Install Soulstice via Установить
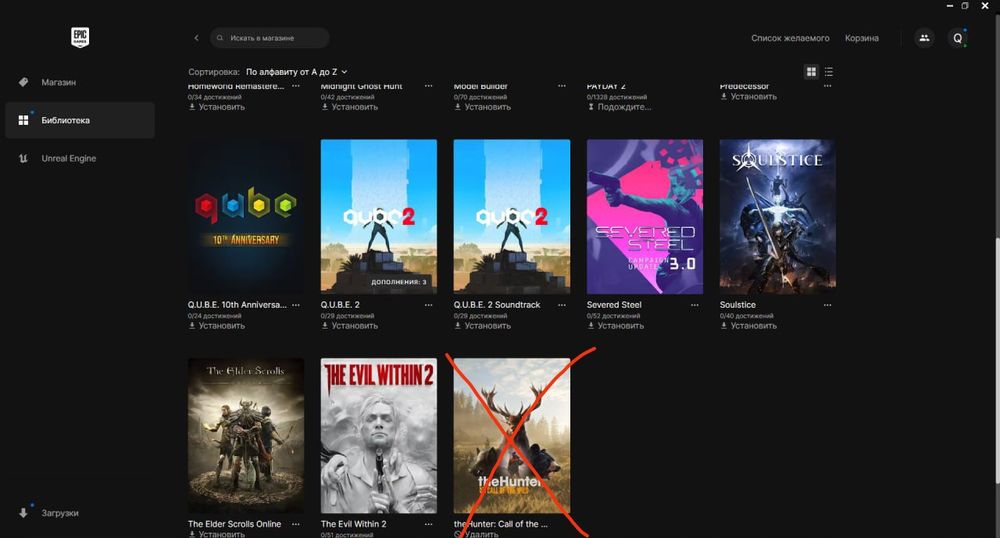 point(749,326)
